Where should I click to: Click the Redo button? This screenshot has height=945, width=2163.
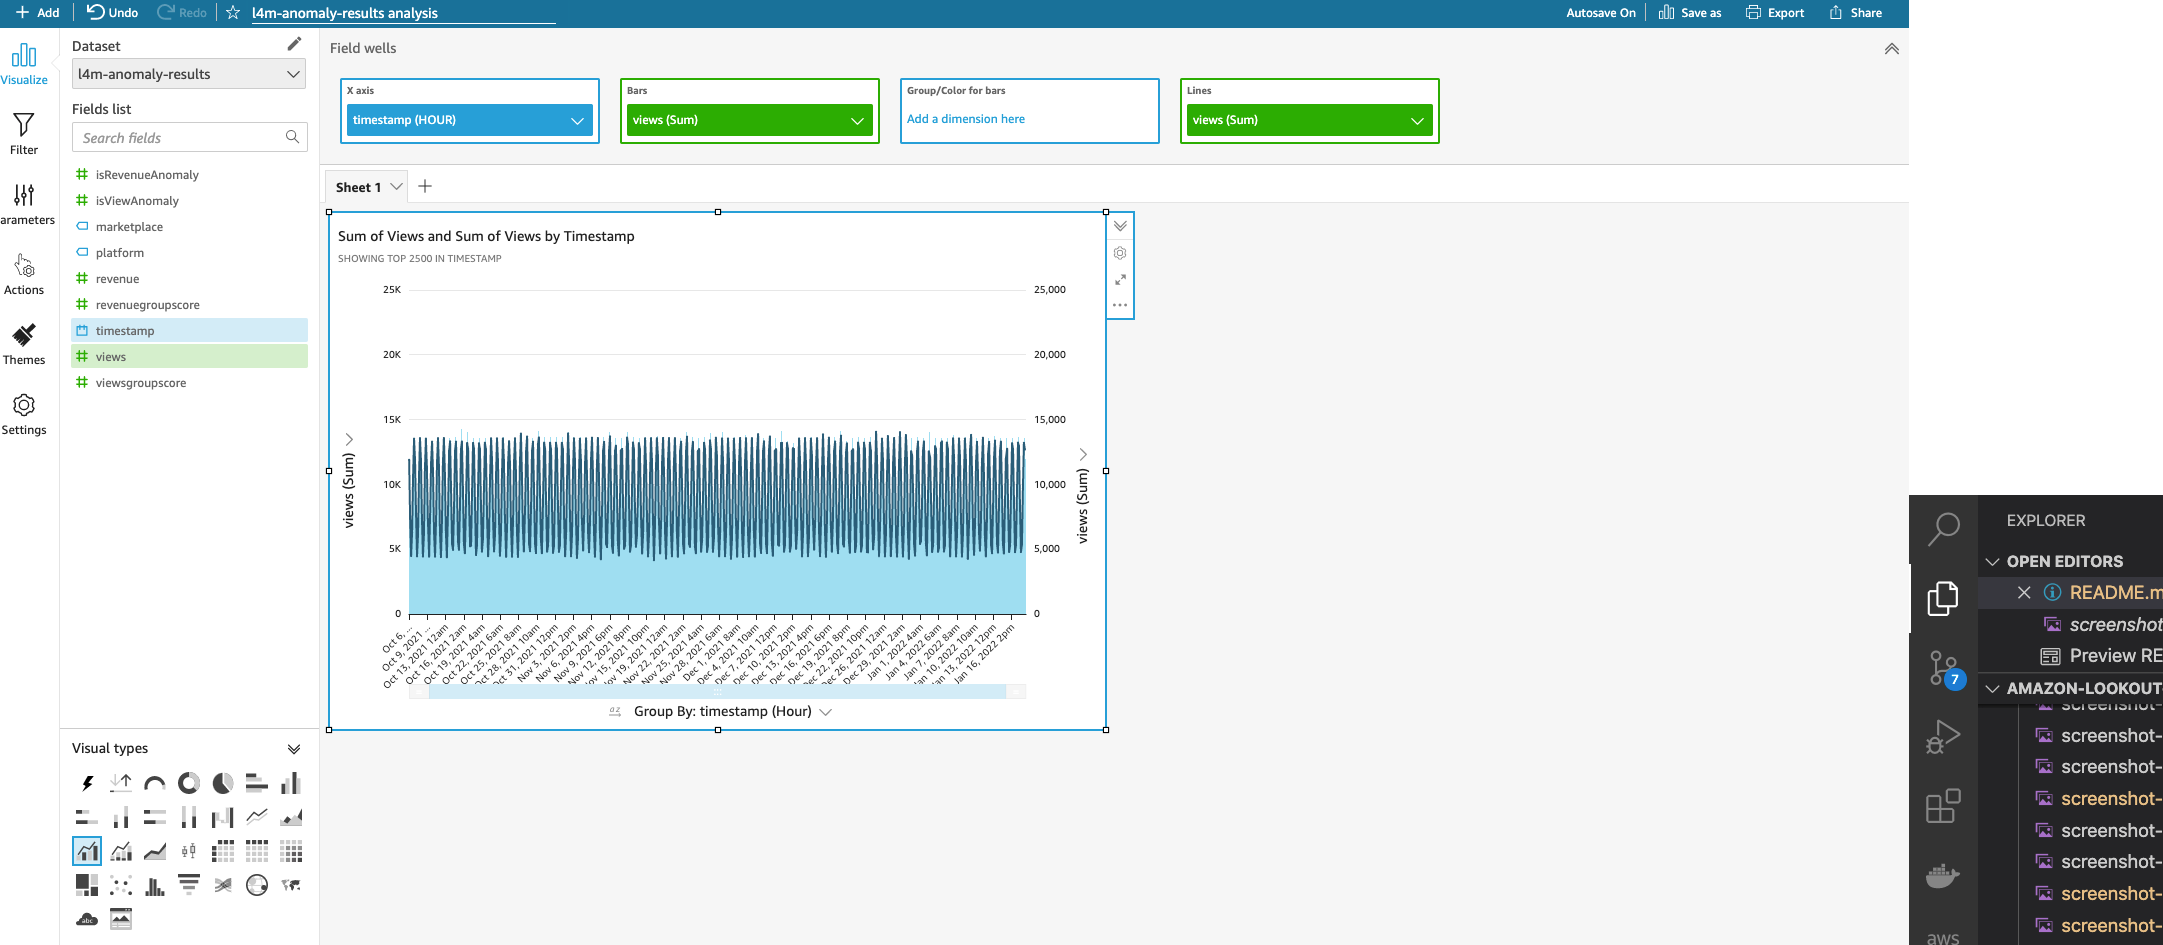click(182, 13)
